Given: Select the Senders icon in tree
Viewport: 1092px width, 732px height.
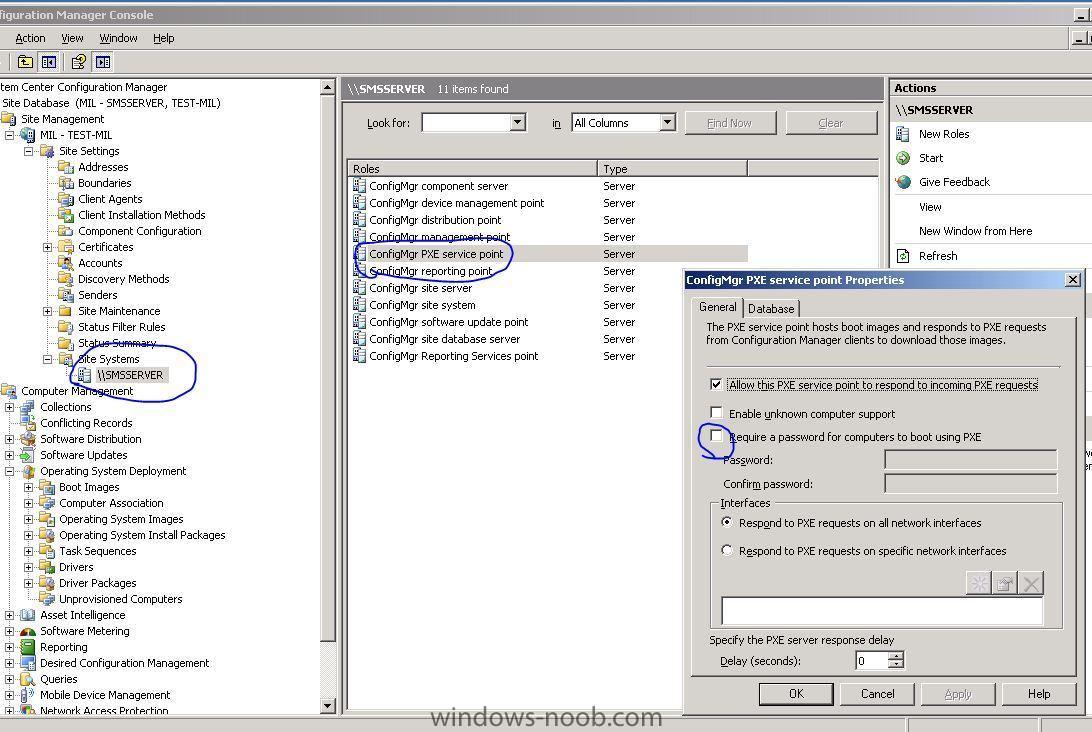Looking at the screenshot, I should 66,295.
